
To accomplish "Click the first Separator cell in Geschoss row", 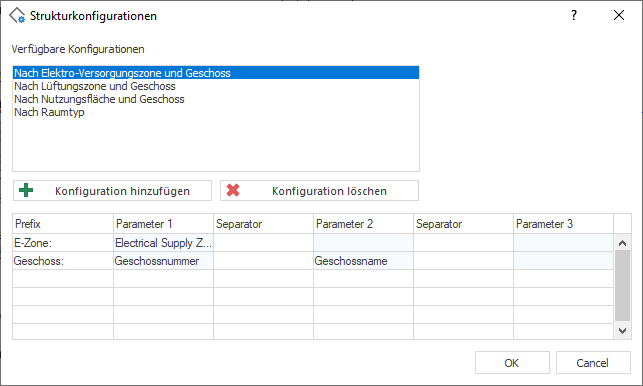I will point(263,261).
